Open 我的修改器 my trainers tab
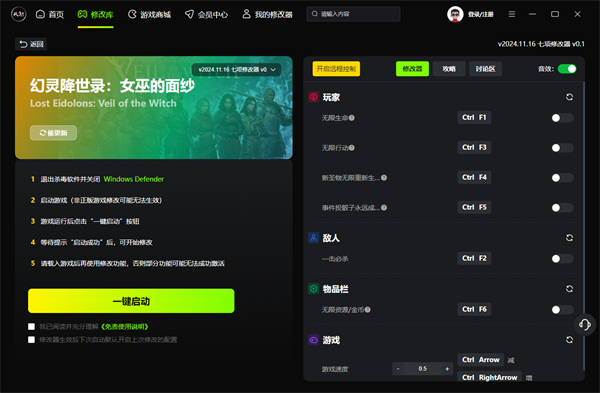 [x=267, y=15]
